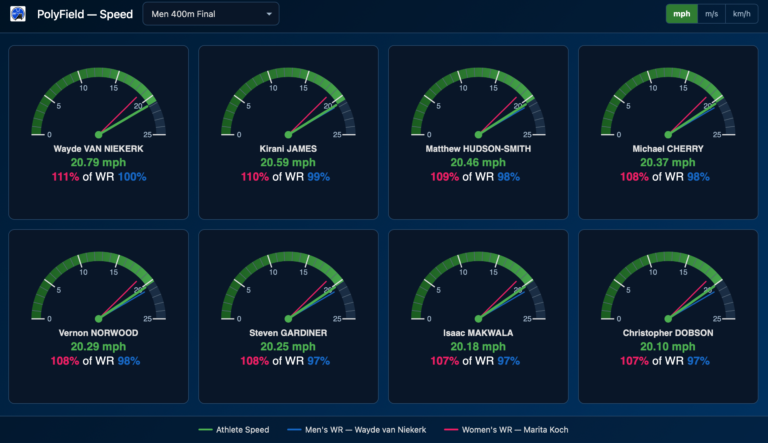Click Isaac MAKWALA's speedometer gauge
Image resolution: width=768 pixels, height=443 pixels.
click(478, 290)
